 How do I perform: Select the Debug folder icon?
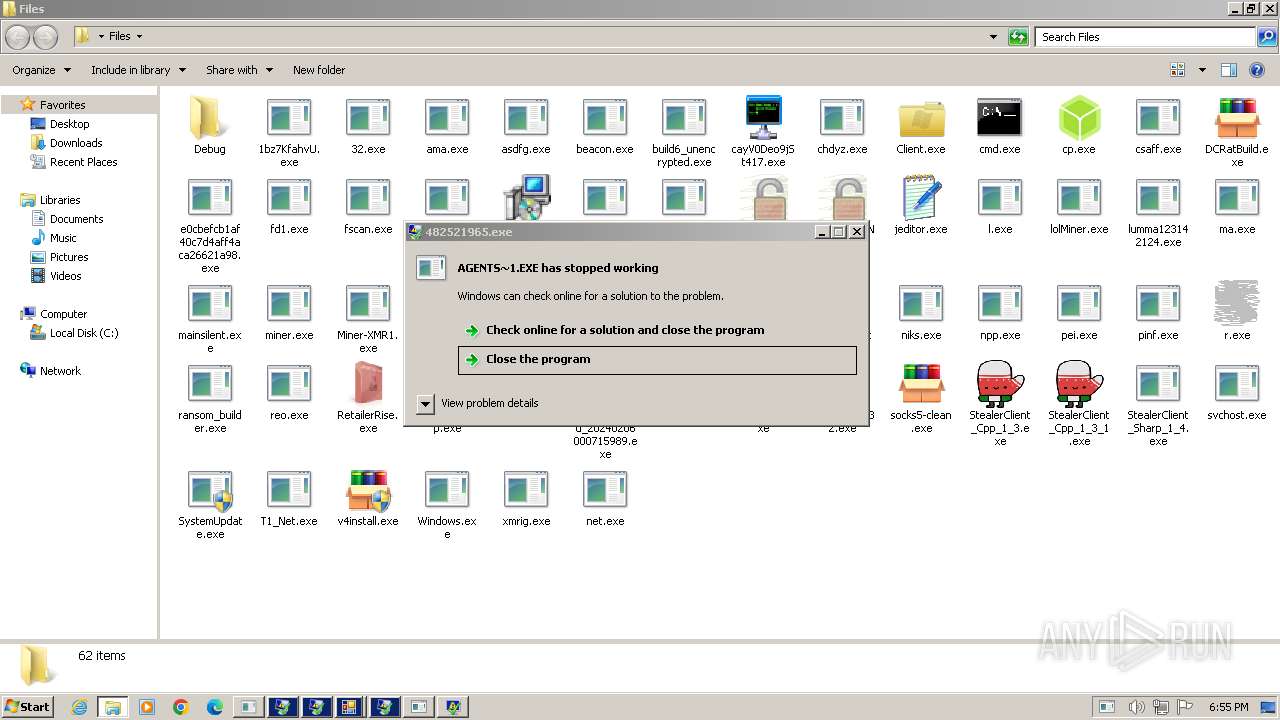[209, 118]
